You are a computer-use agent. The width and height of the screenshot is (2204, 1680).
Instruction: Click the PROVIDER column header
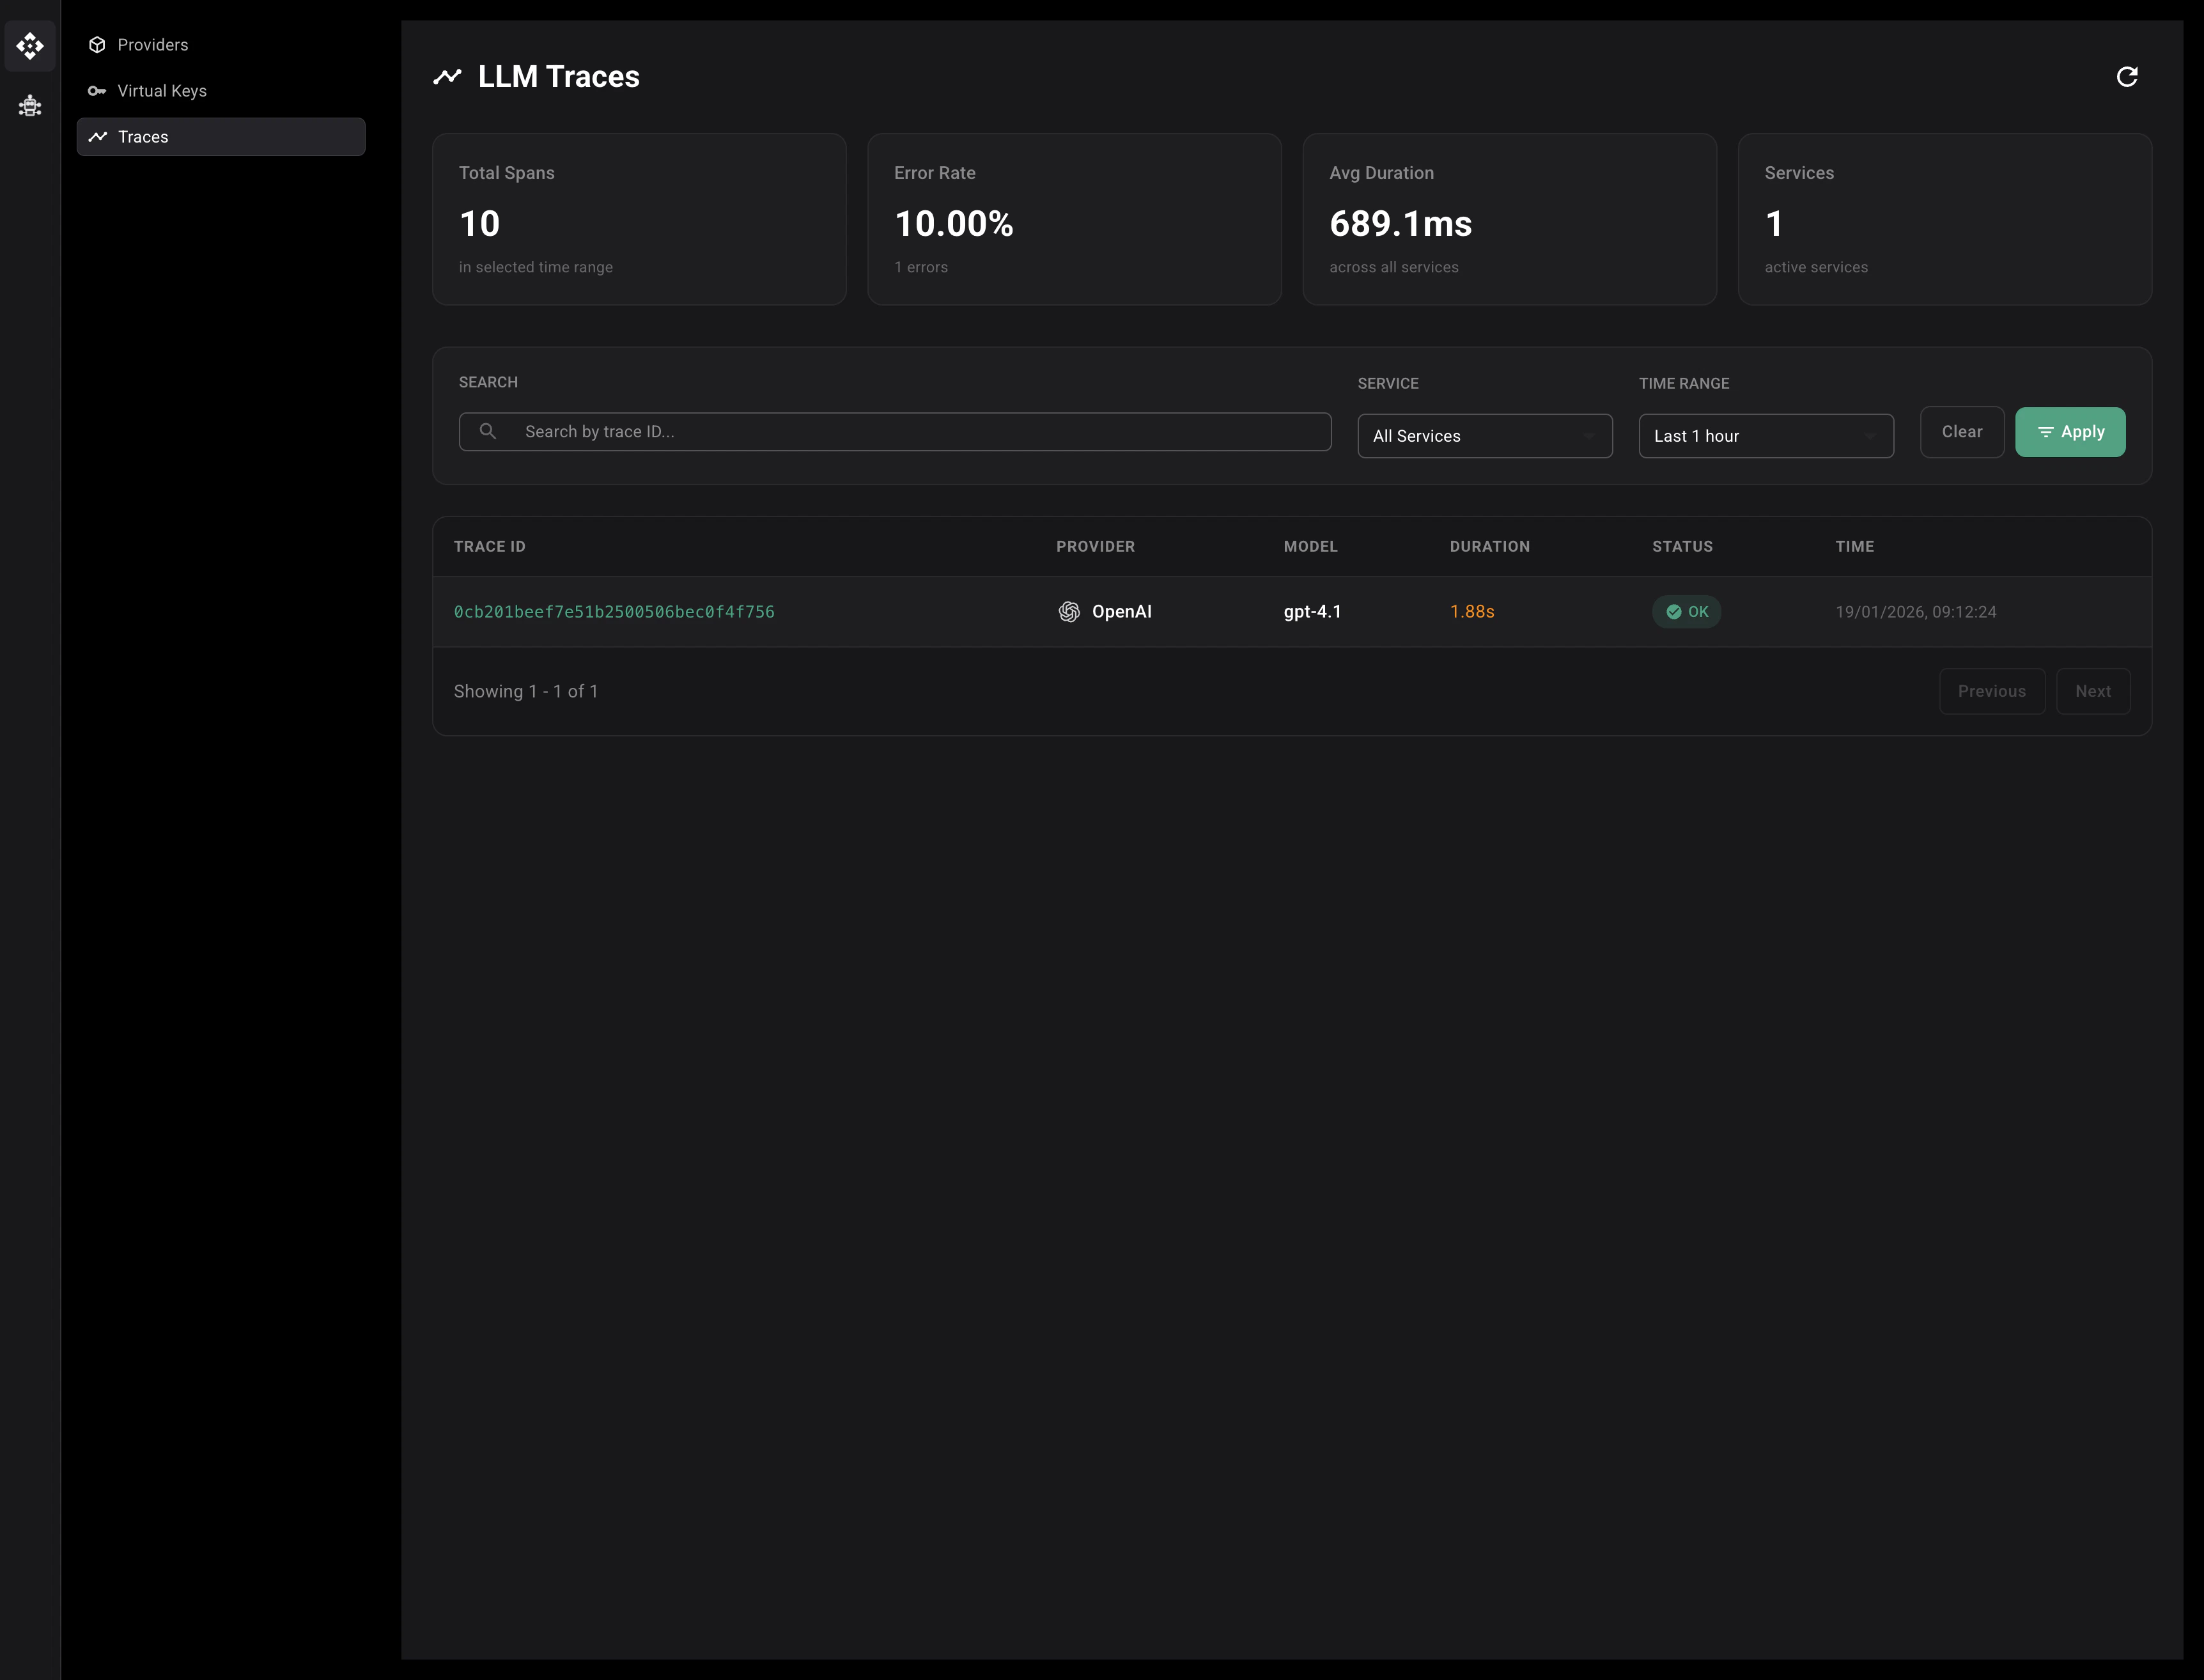pyautogui.click(x=1095, y=546)
